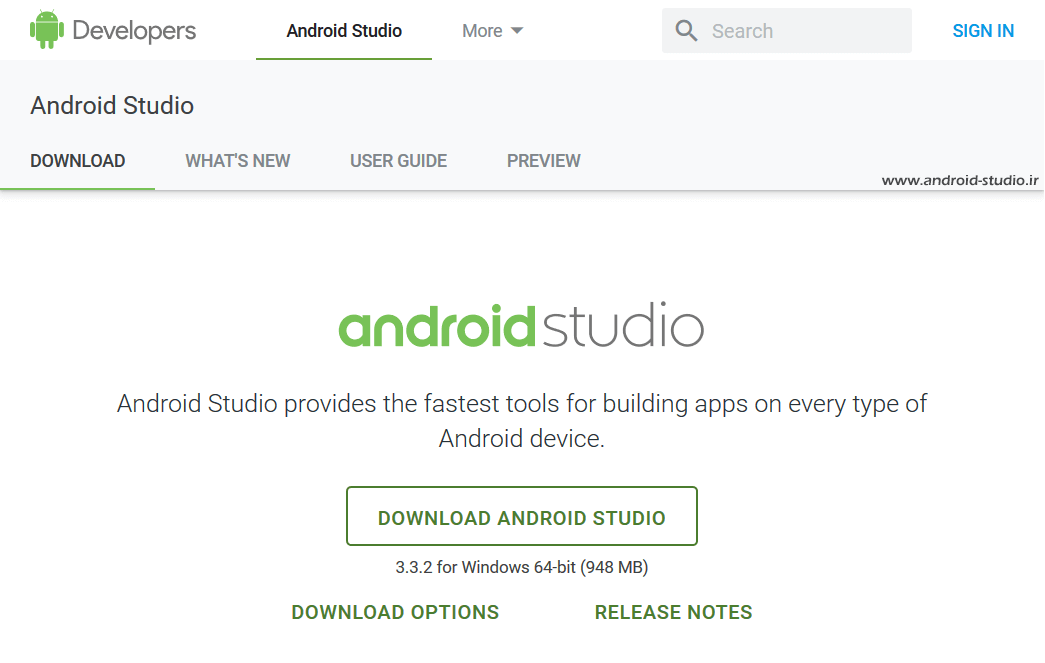Click the SIGN IN link
This screenshot has height=663, width=1045.
pos(983,31)
